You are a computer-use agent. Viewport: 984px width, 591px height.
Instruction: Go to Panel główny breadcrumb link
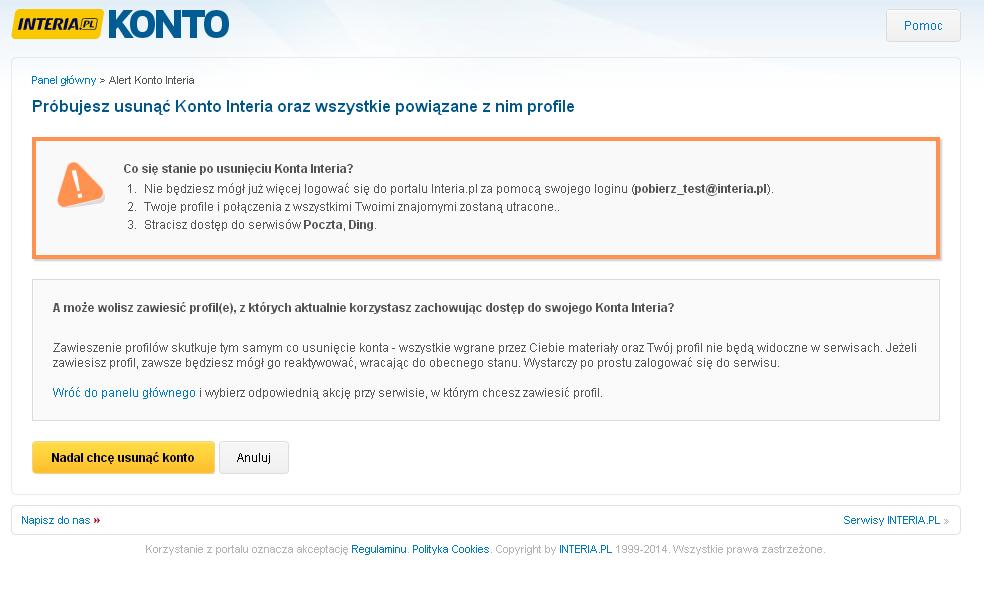(63, 80)
